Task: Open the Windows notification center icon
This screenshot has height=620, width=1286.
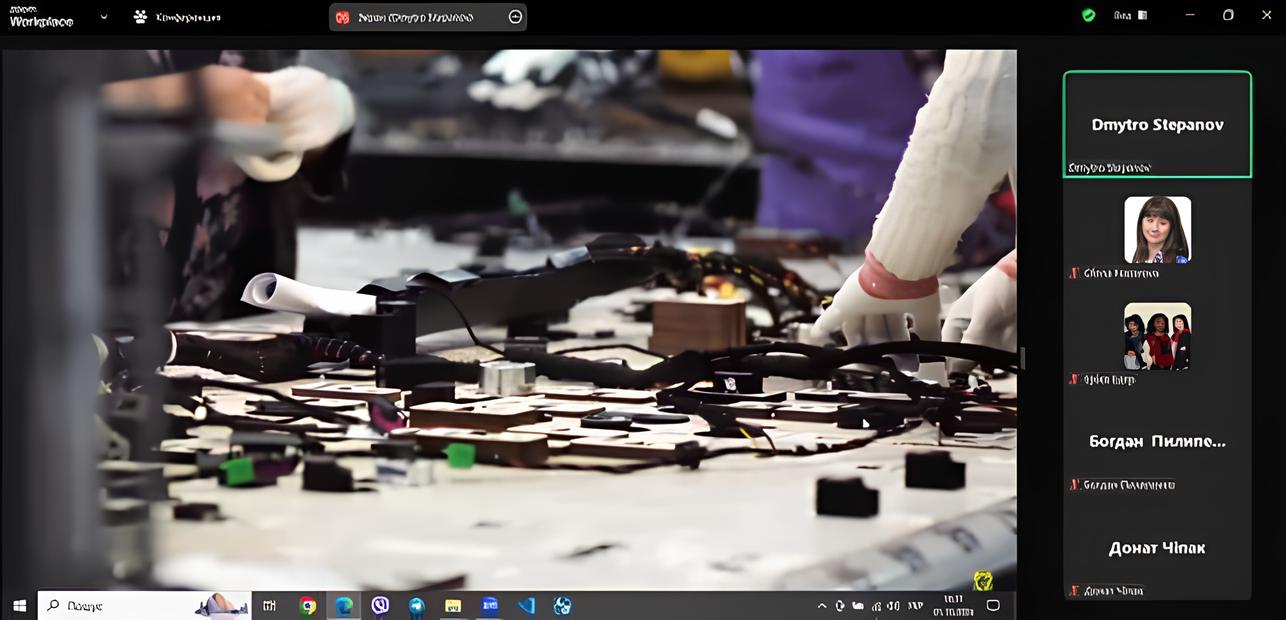Action: tap(993, 605)
